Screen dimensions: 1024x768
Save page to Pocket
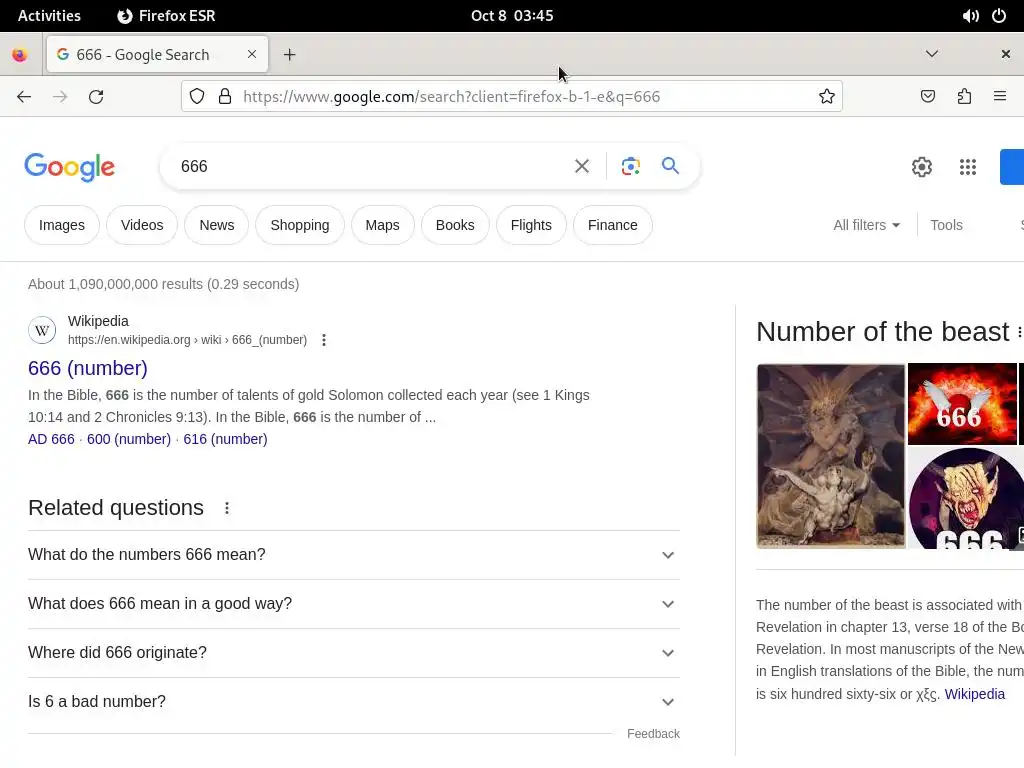click(x=927, y=97)
